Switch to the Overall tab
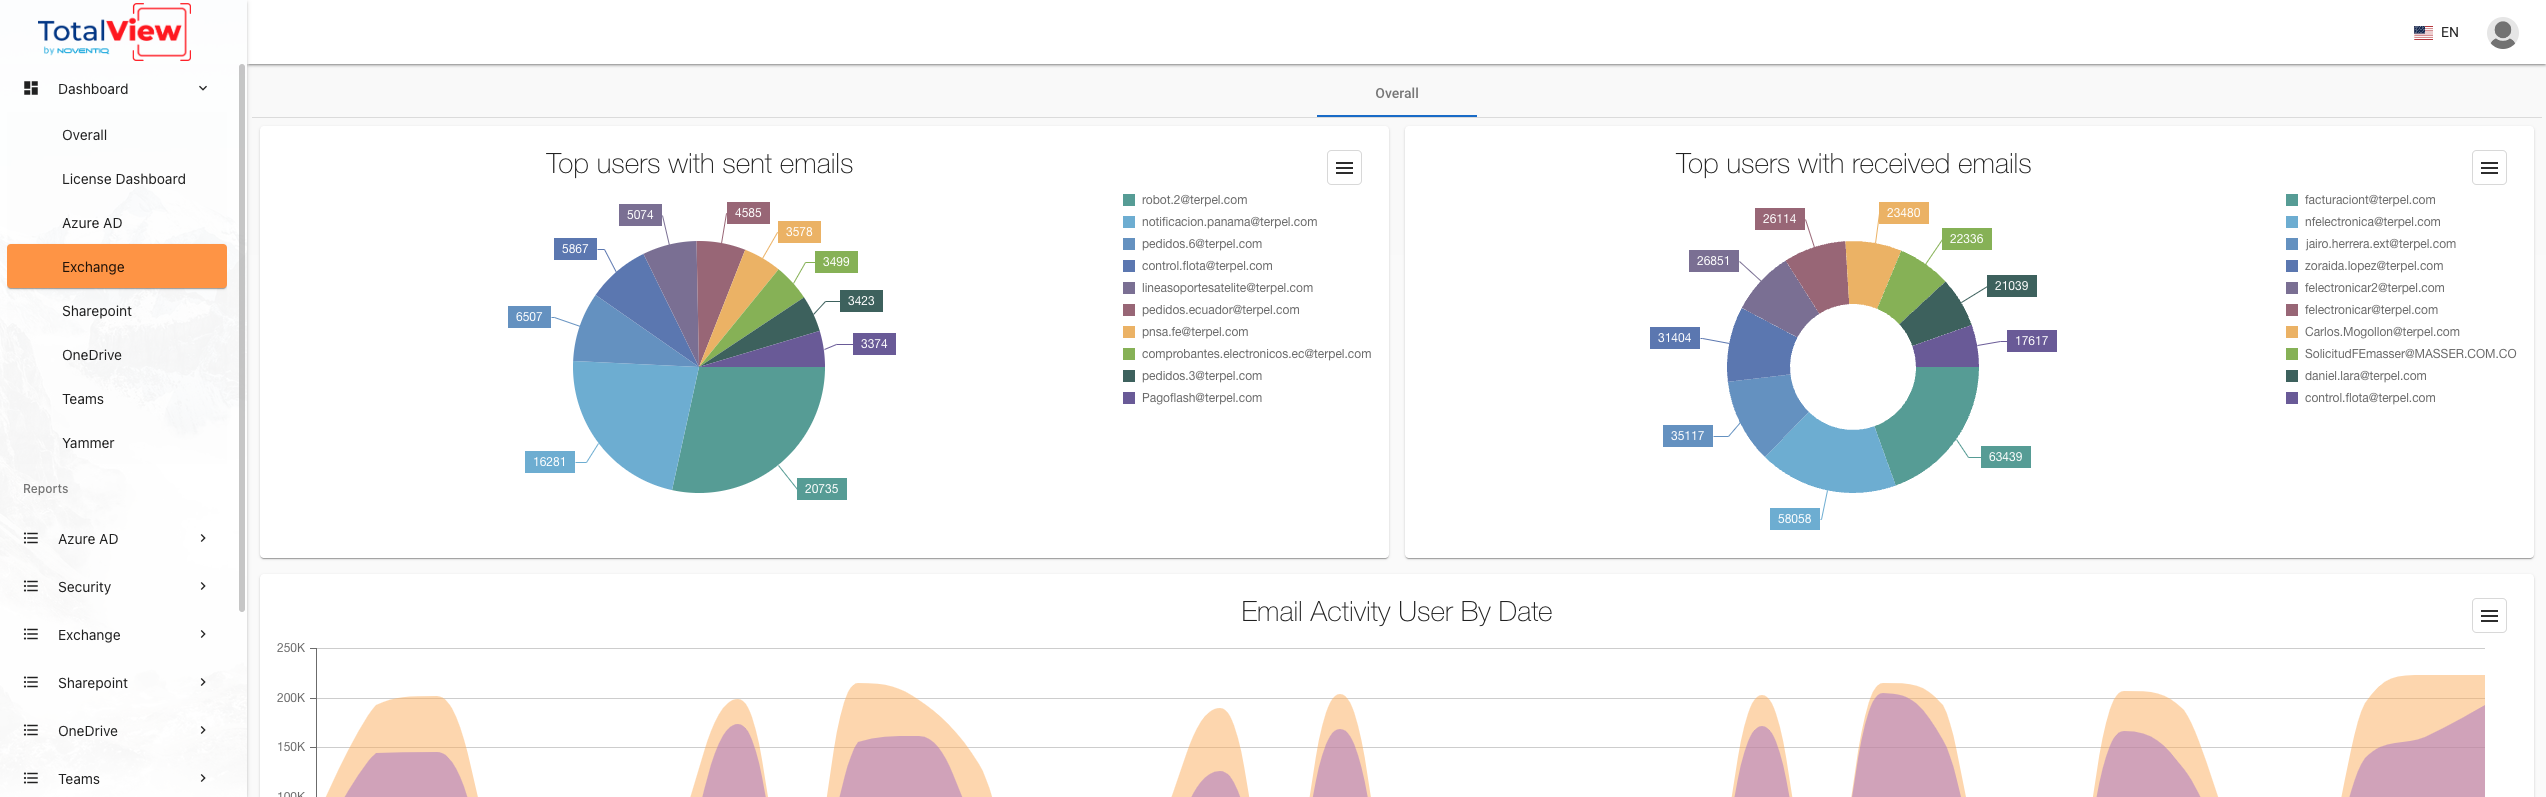 coord(1396,93)
